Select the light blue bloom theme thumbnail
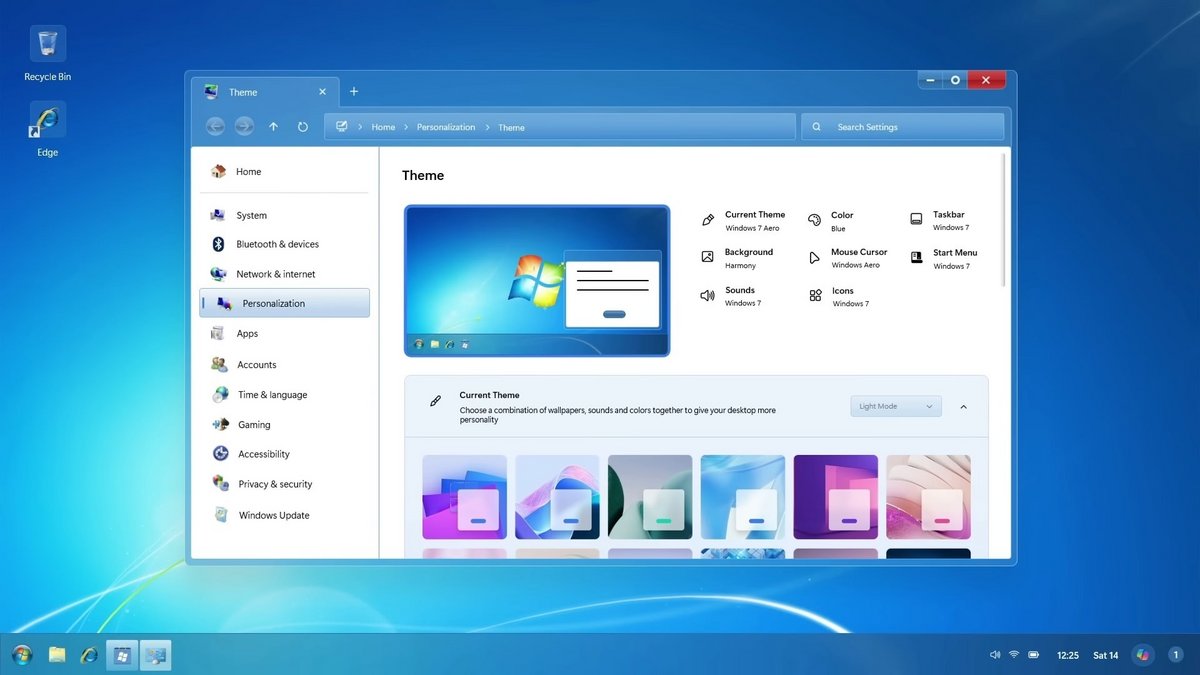 743,497
